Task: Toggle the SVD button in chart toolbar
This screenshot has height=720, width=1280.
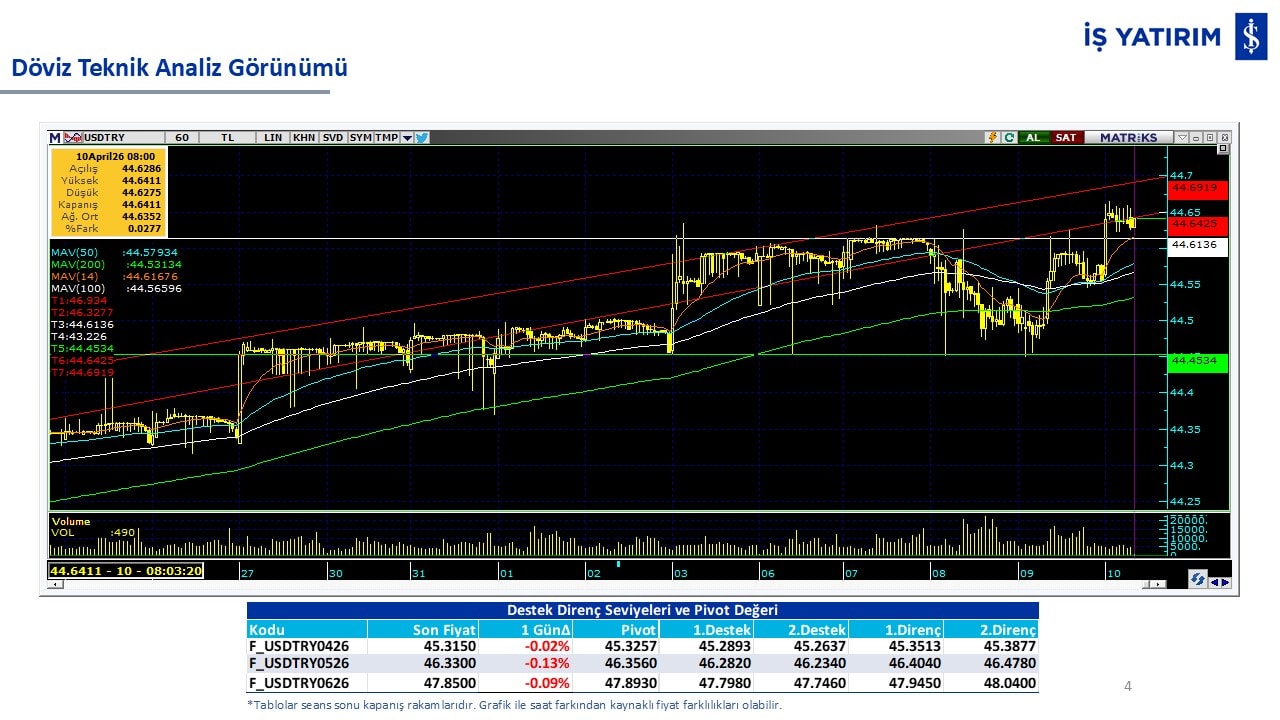Action: pyautogui.click(x=332, y=138)
